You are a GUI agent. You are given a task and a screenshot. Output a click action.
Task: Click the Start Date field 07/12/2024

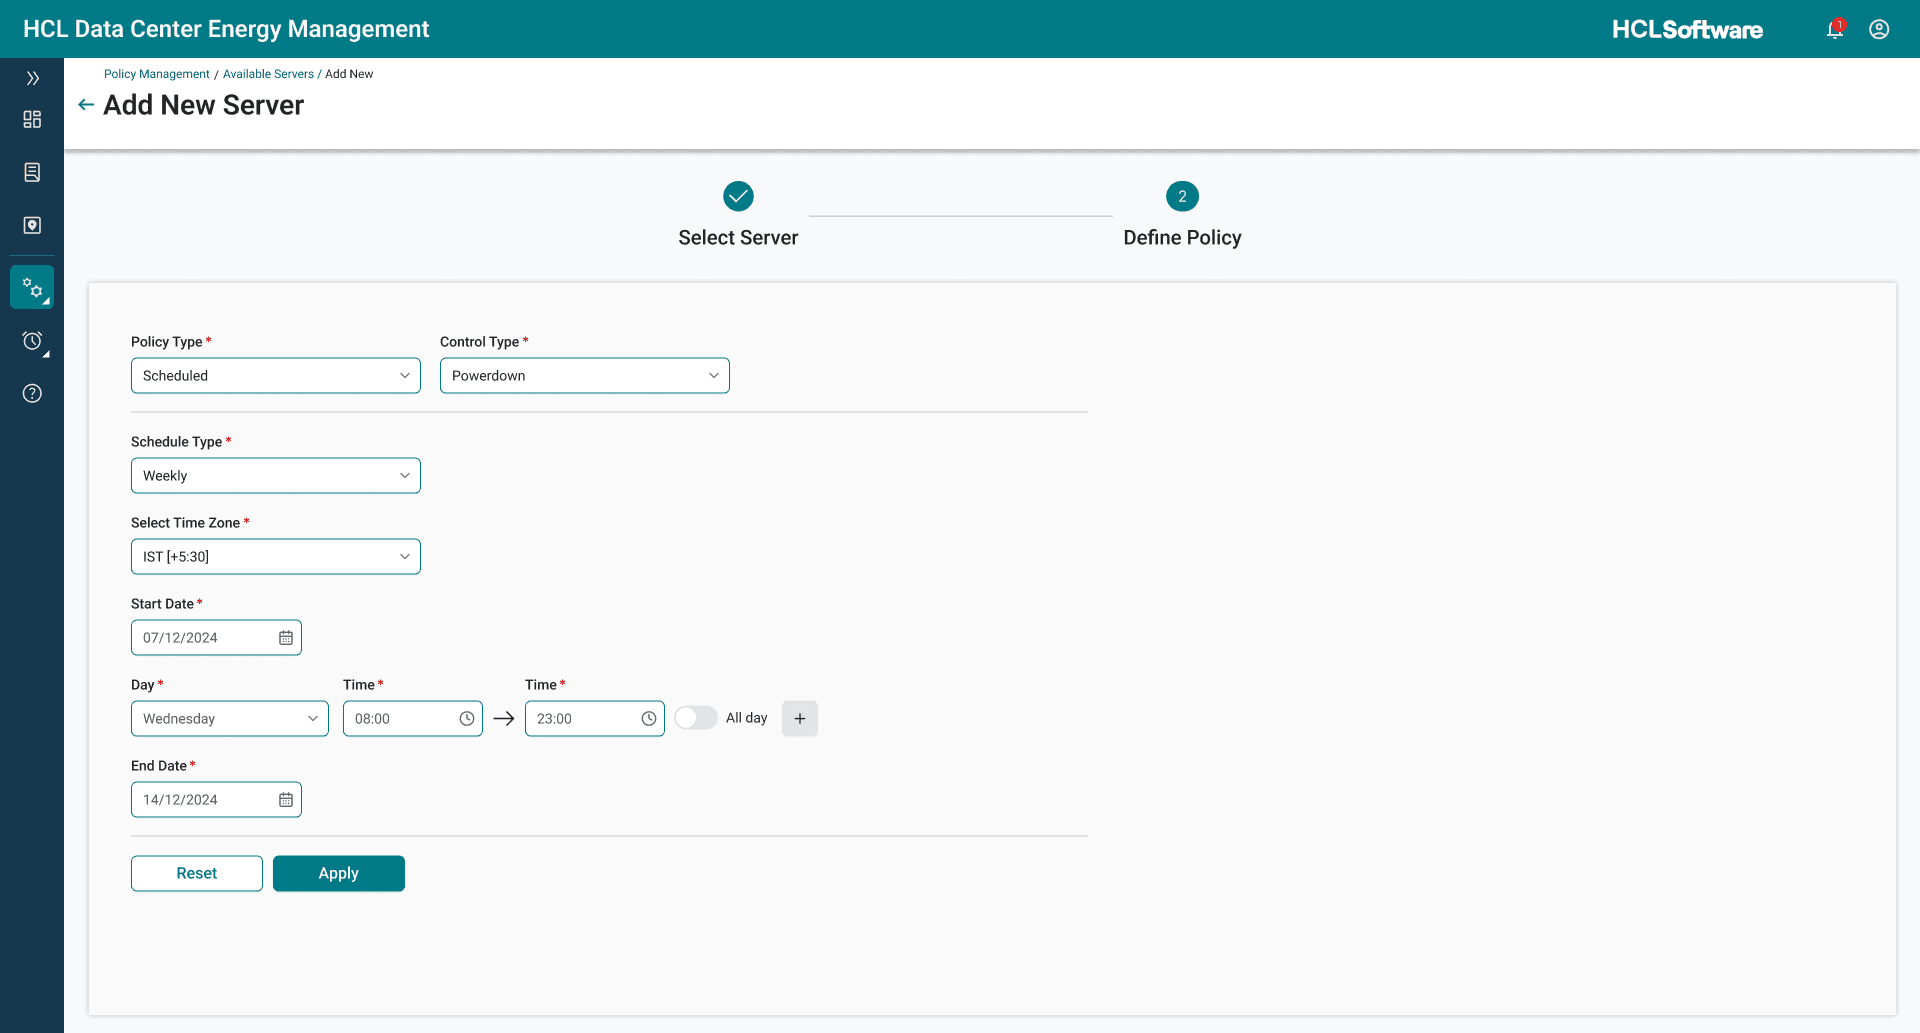(x=216, y=638)
